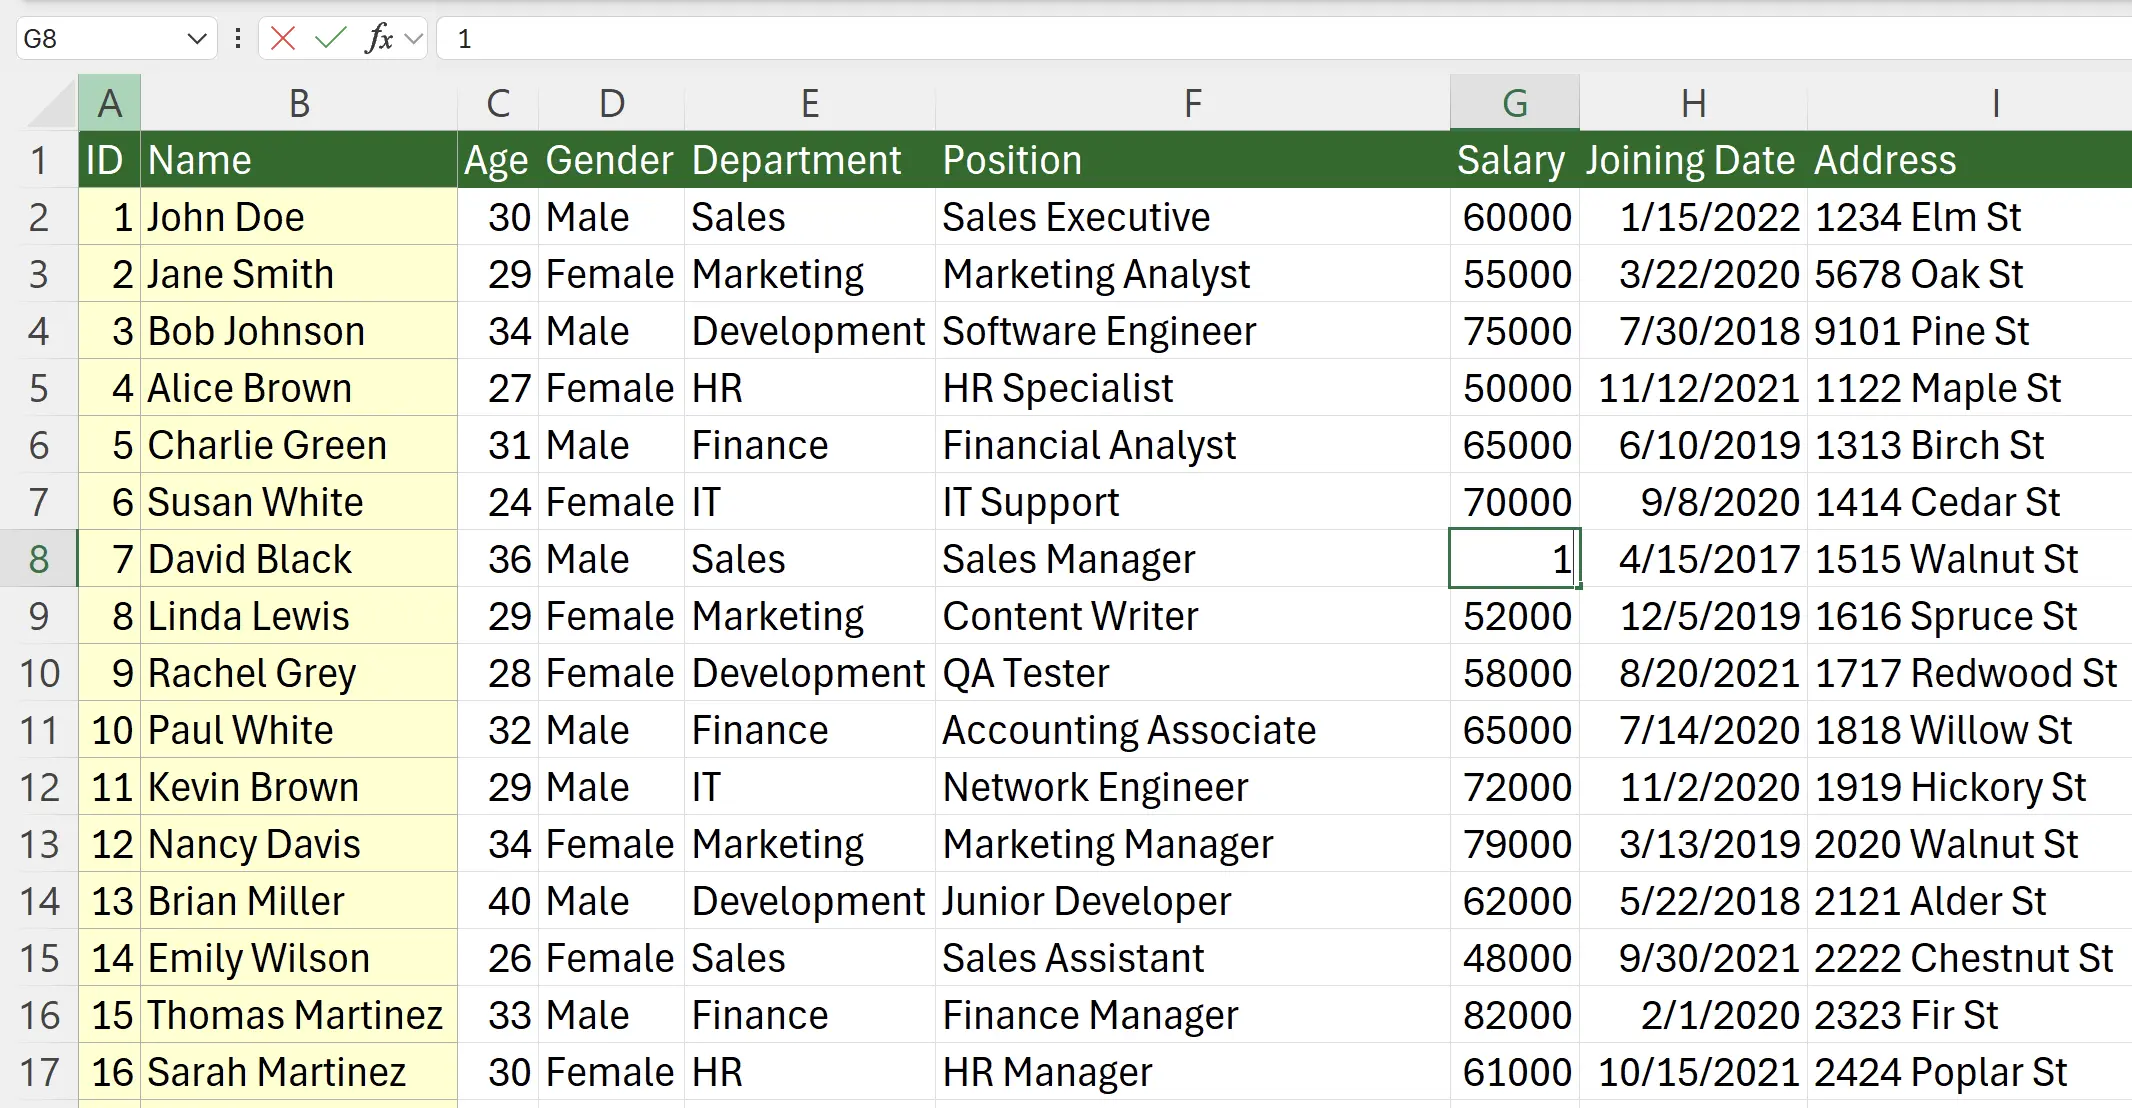Open Insert Function via the fx icon
The width and height of the screenshot is (2132, 1108).
click(378, 38)
